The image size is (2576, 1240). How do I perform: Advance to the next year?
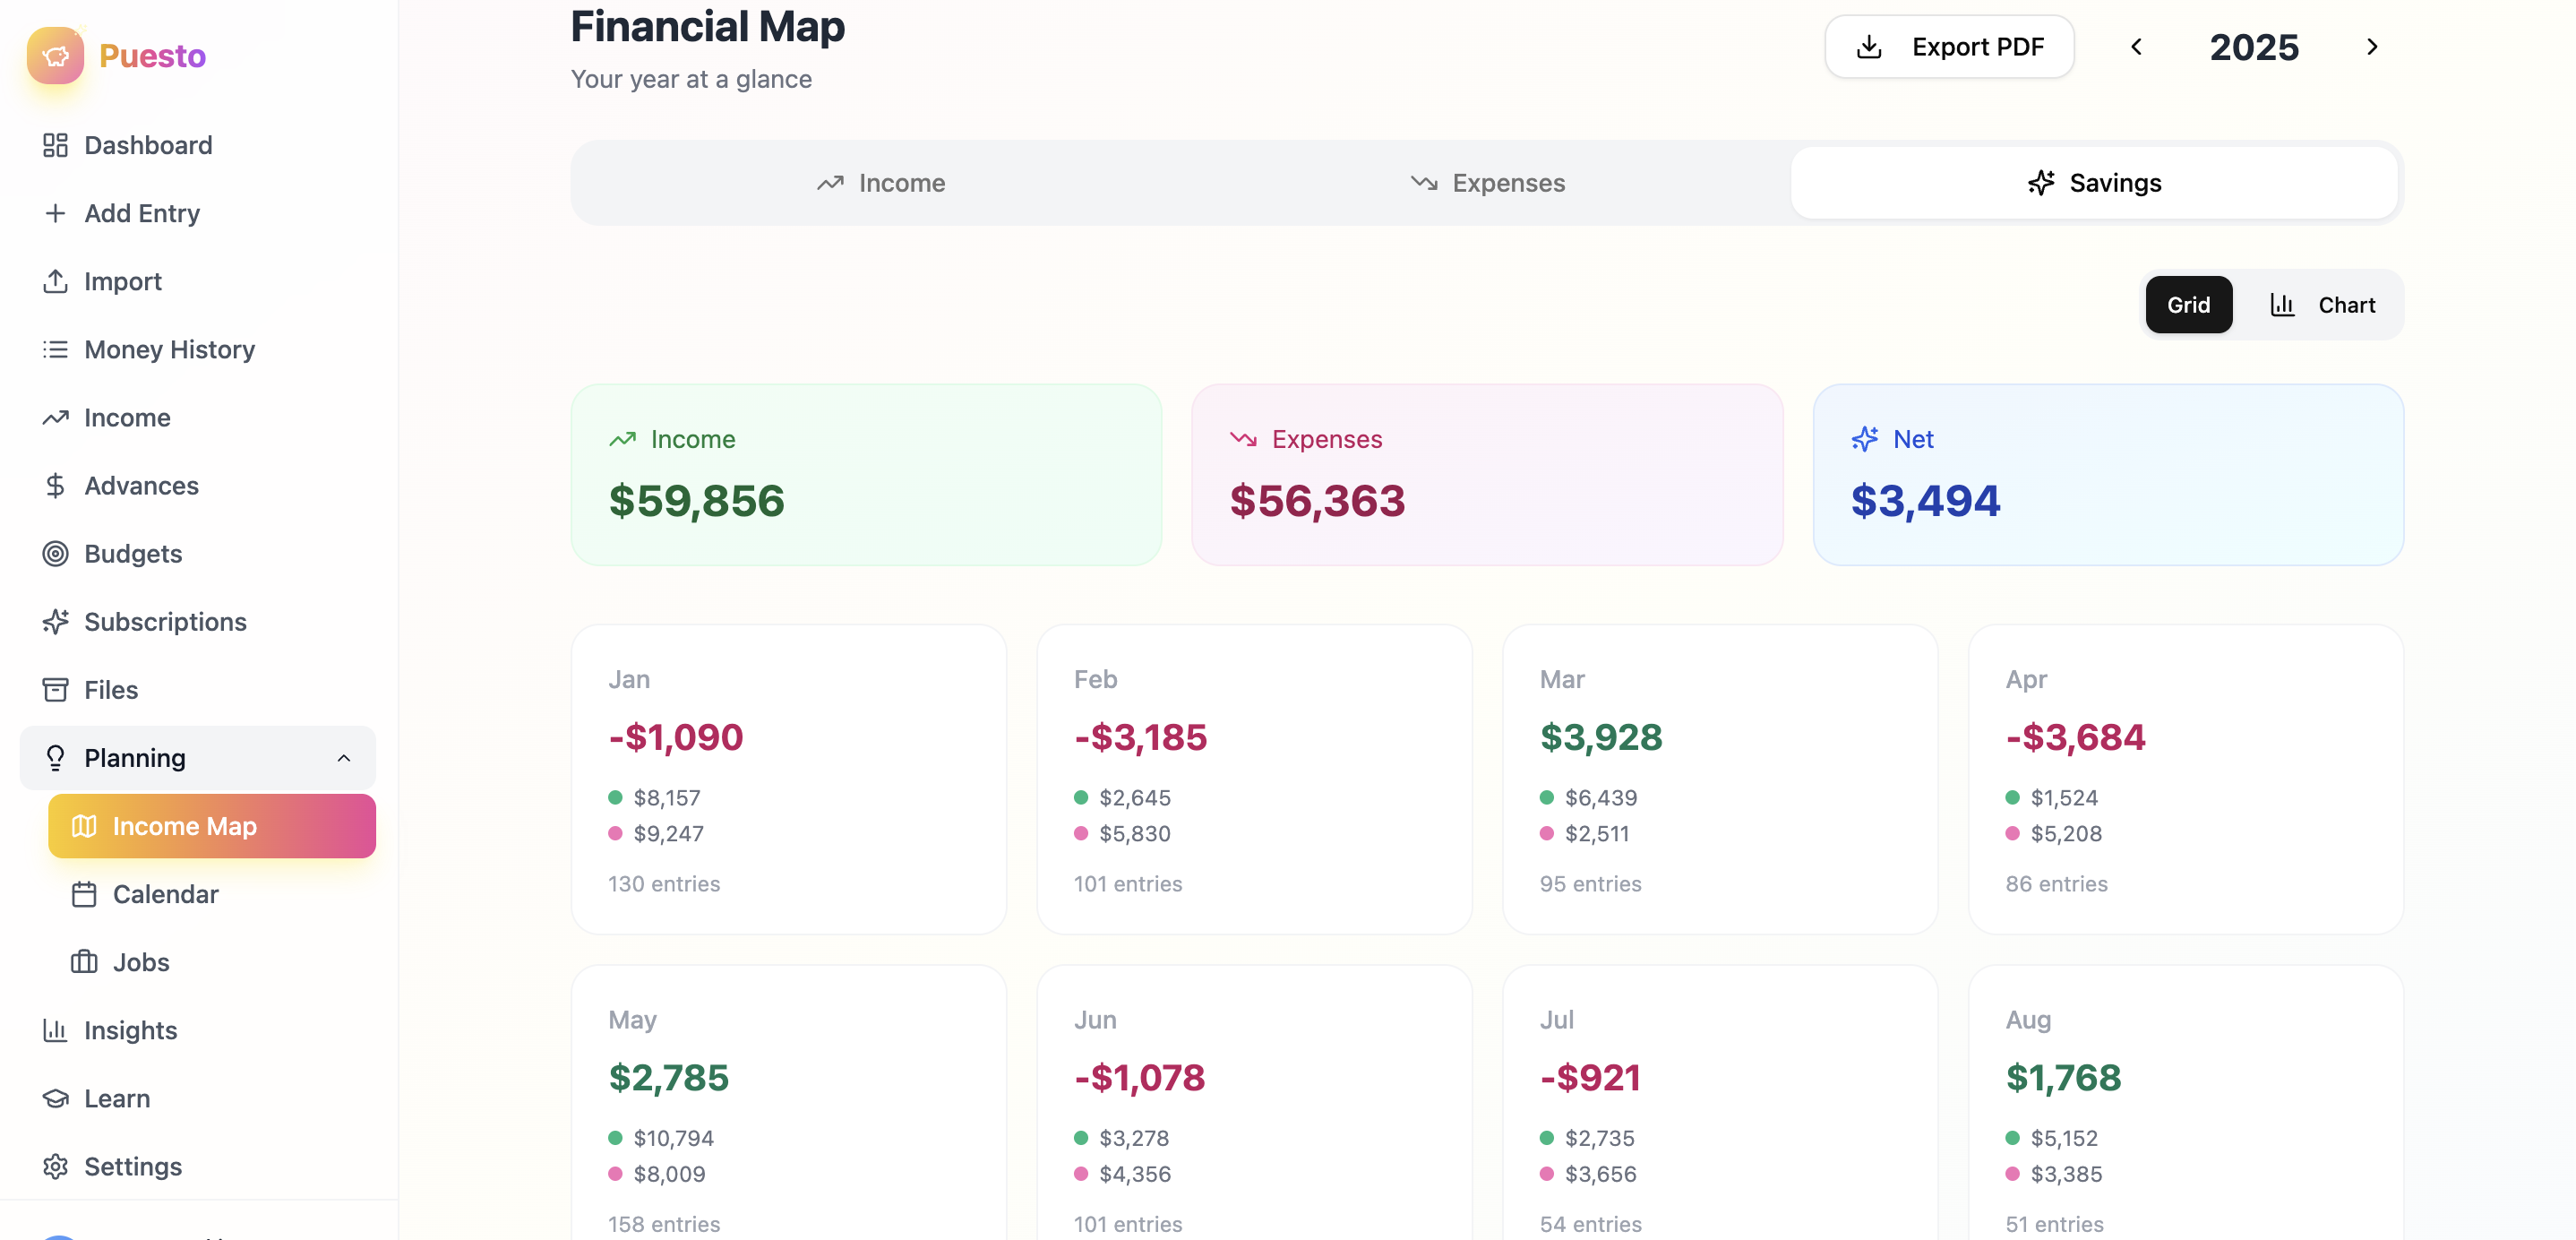(x=2372, y=46)
